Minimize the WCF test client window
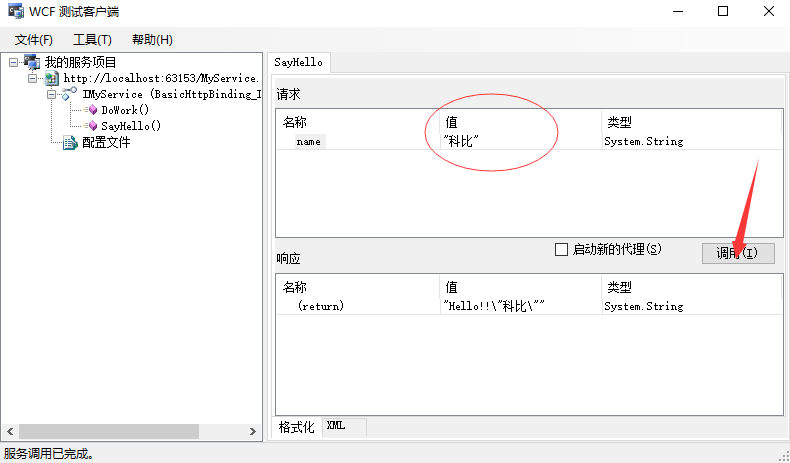This screenshot has width=790, height=463. coord(678,11)
